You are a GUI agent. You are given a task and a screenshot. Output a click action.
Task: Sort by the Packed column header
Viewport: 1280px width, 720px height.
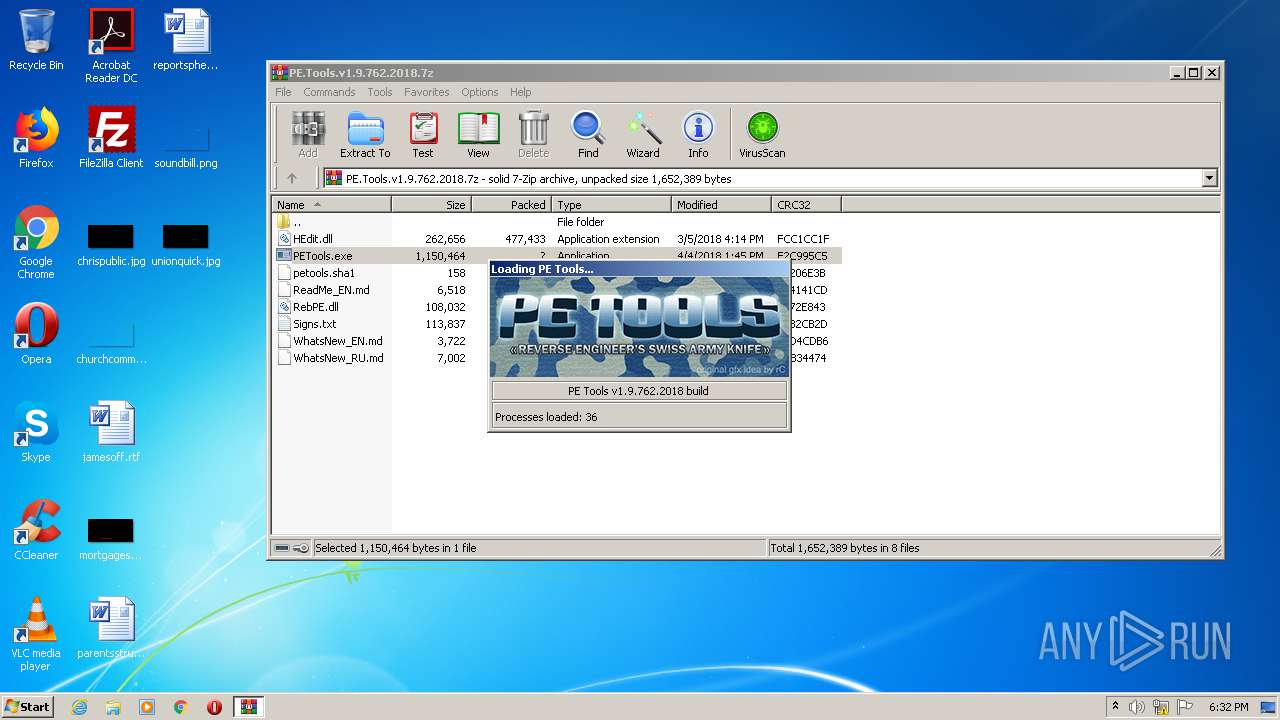pos(511,205)
